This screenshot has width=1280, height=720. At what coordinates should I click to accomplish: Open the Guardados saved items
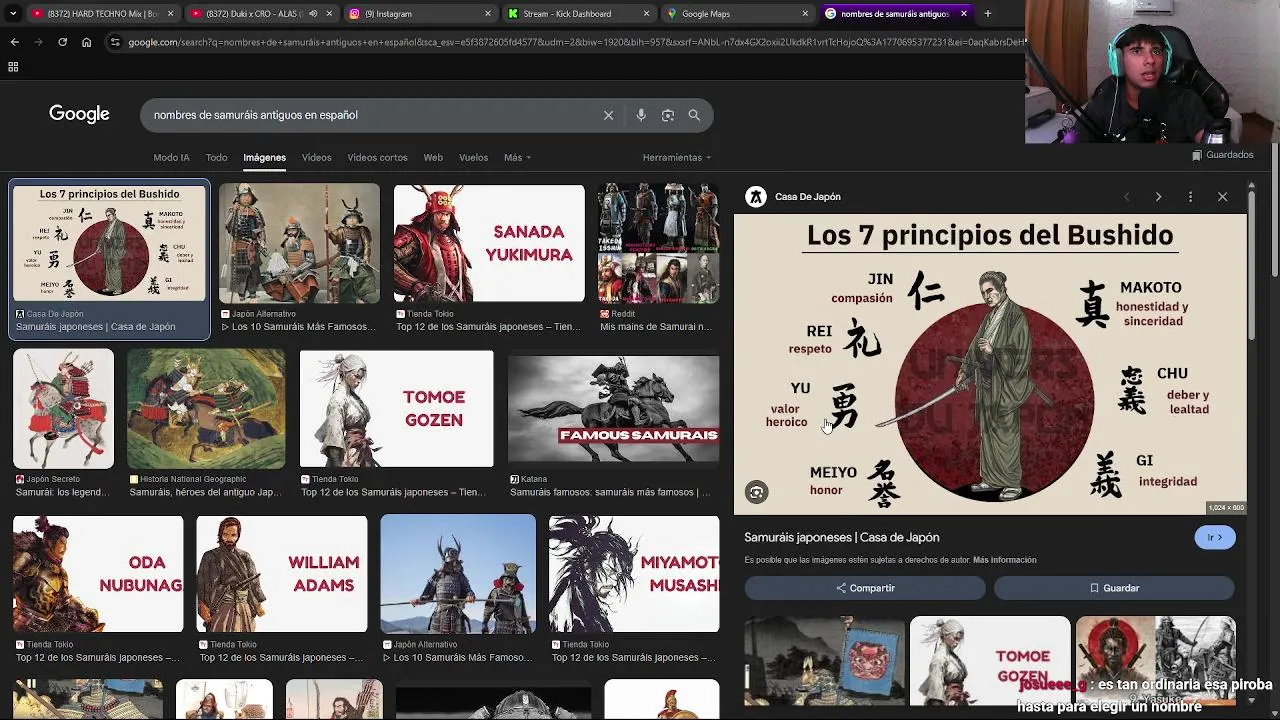click(1222, 155)
